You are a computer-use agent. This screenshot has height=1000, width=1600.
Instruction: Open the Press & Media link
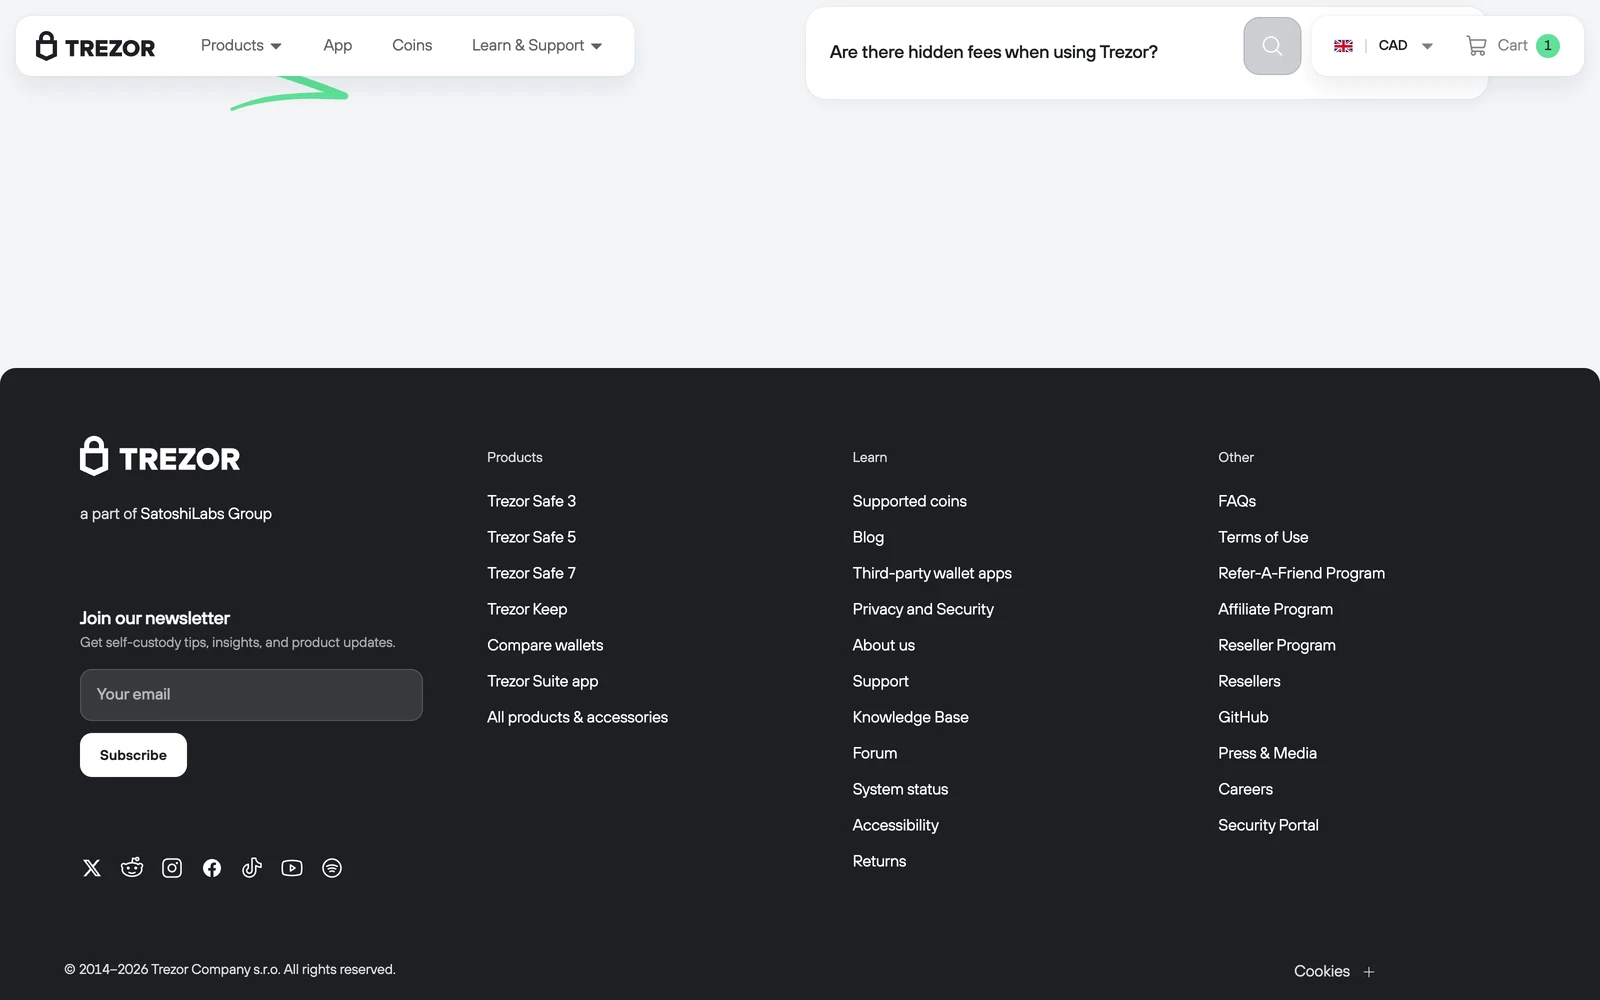(x=1267, y=753)
